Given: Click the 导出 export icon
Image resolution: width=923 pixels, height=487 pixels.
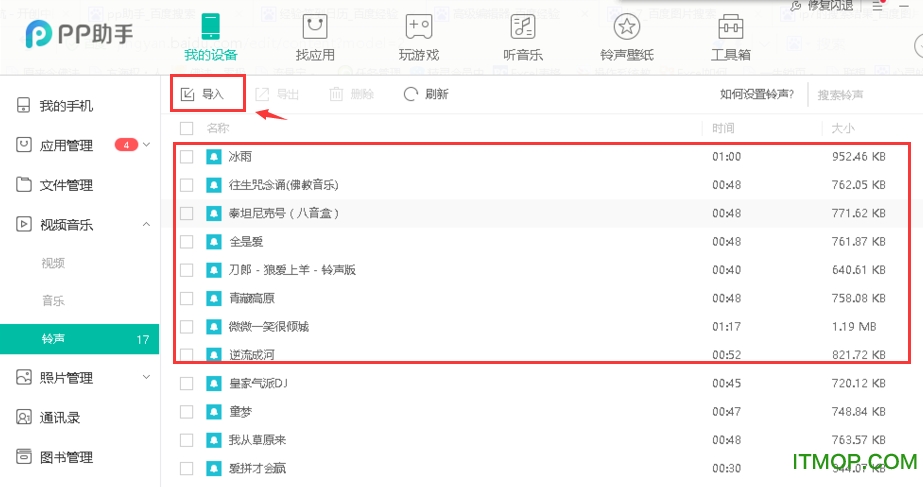Looking at the screenshot, I should (262, 94).
